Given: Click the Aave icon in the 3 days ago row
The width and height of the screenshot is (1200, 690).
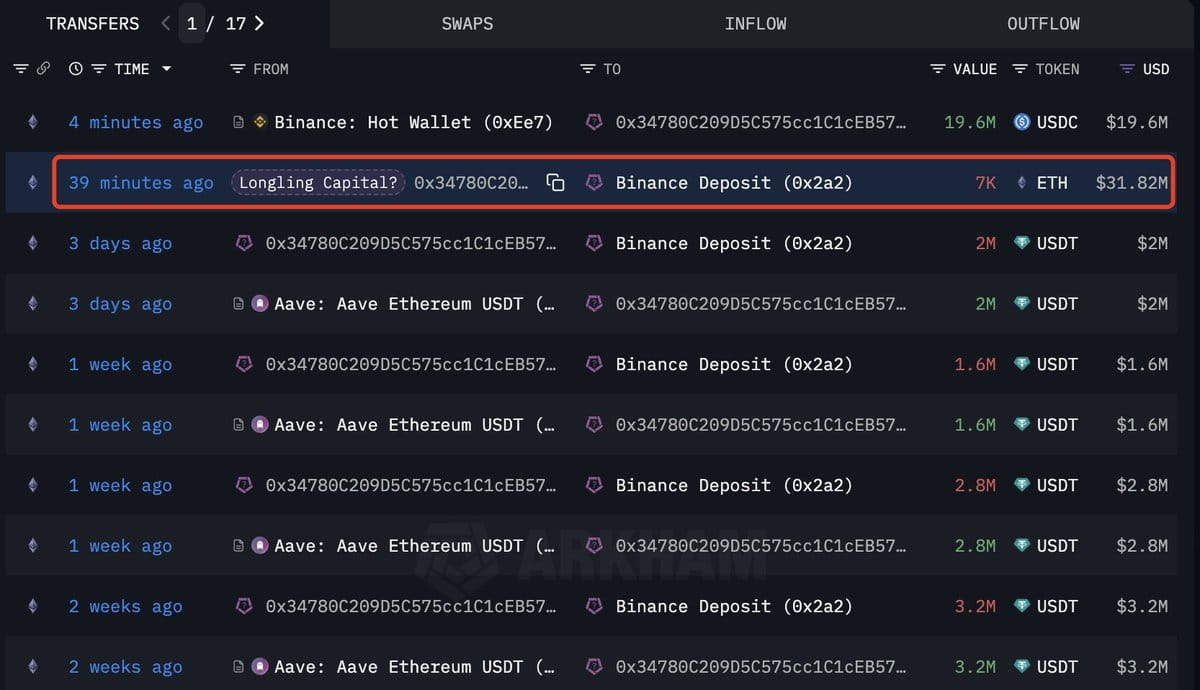Looking at the screenshot, I should 260,304.
